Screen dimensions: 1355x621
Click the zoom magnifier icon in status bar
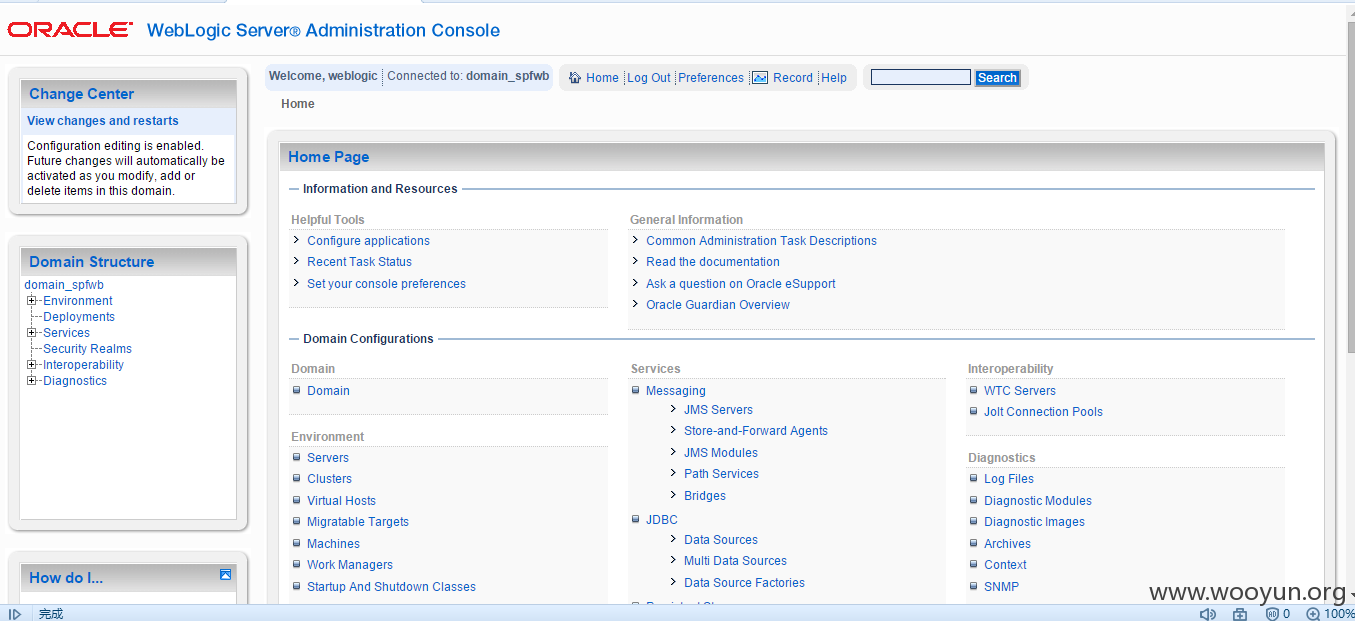1313,614
